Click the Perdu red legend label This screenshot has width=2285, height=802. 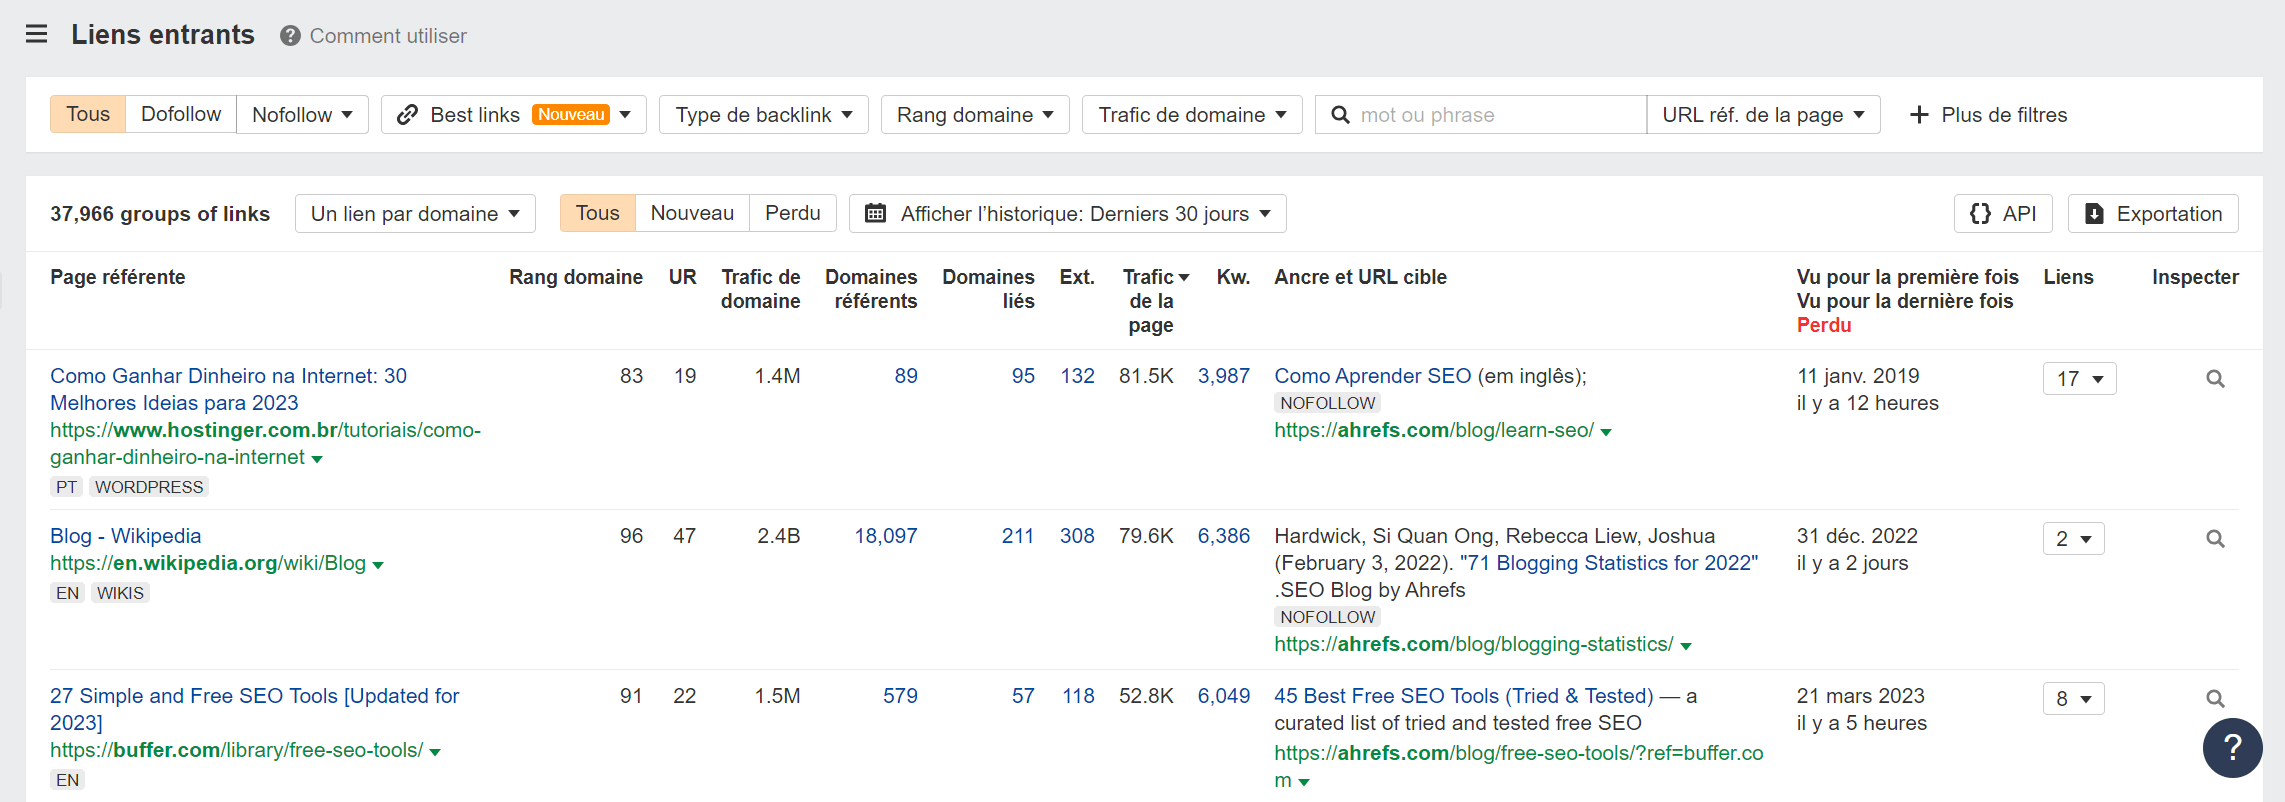point(1824,325)
